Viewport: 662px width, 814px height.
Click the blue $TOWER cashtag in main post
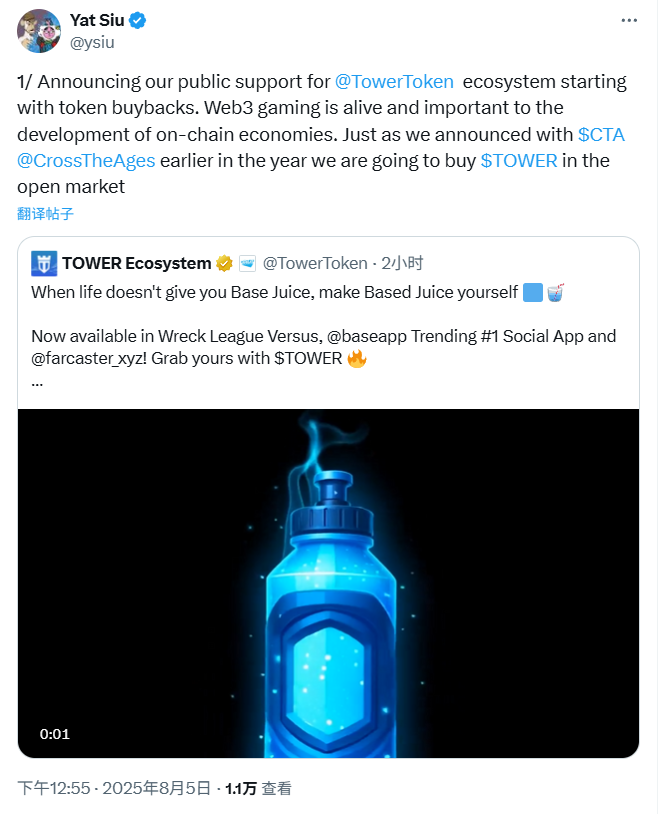[x=518, y=160]
